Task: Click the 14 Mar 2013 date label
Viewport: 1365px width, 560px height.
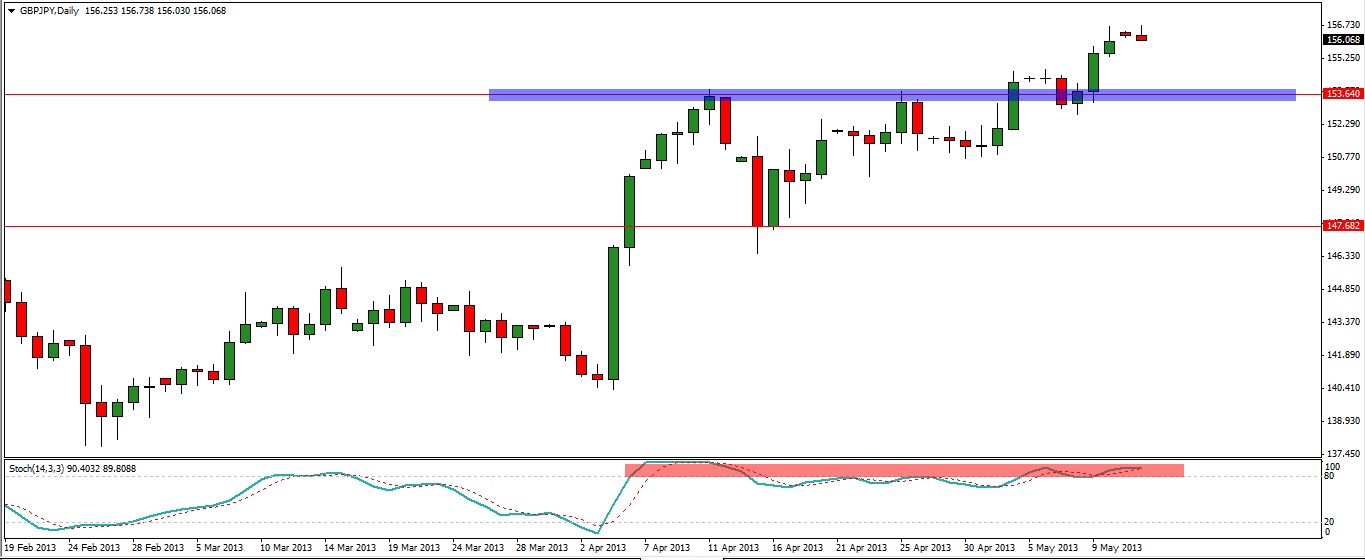Action: click(351, 548)
